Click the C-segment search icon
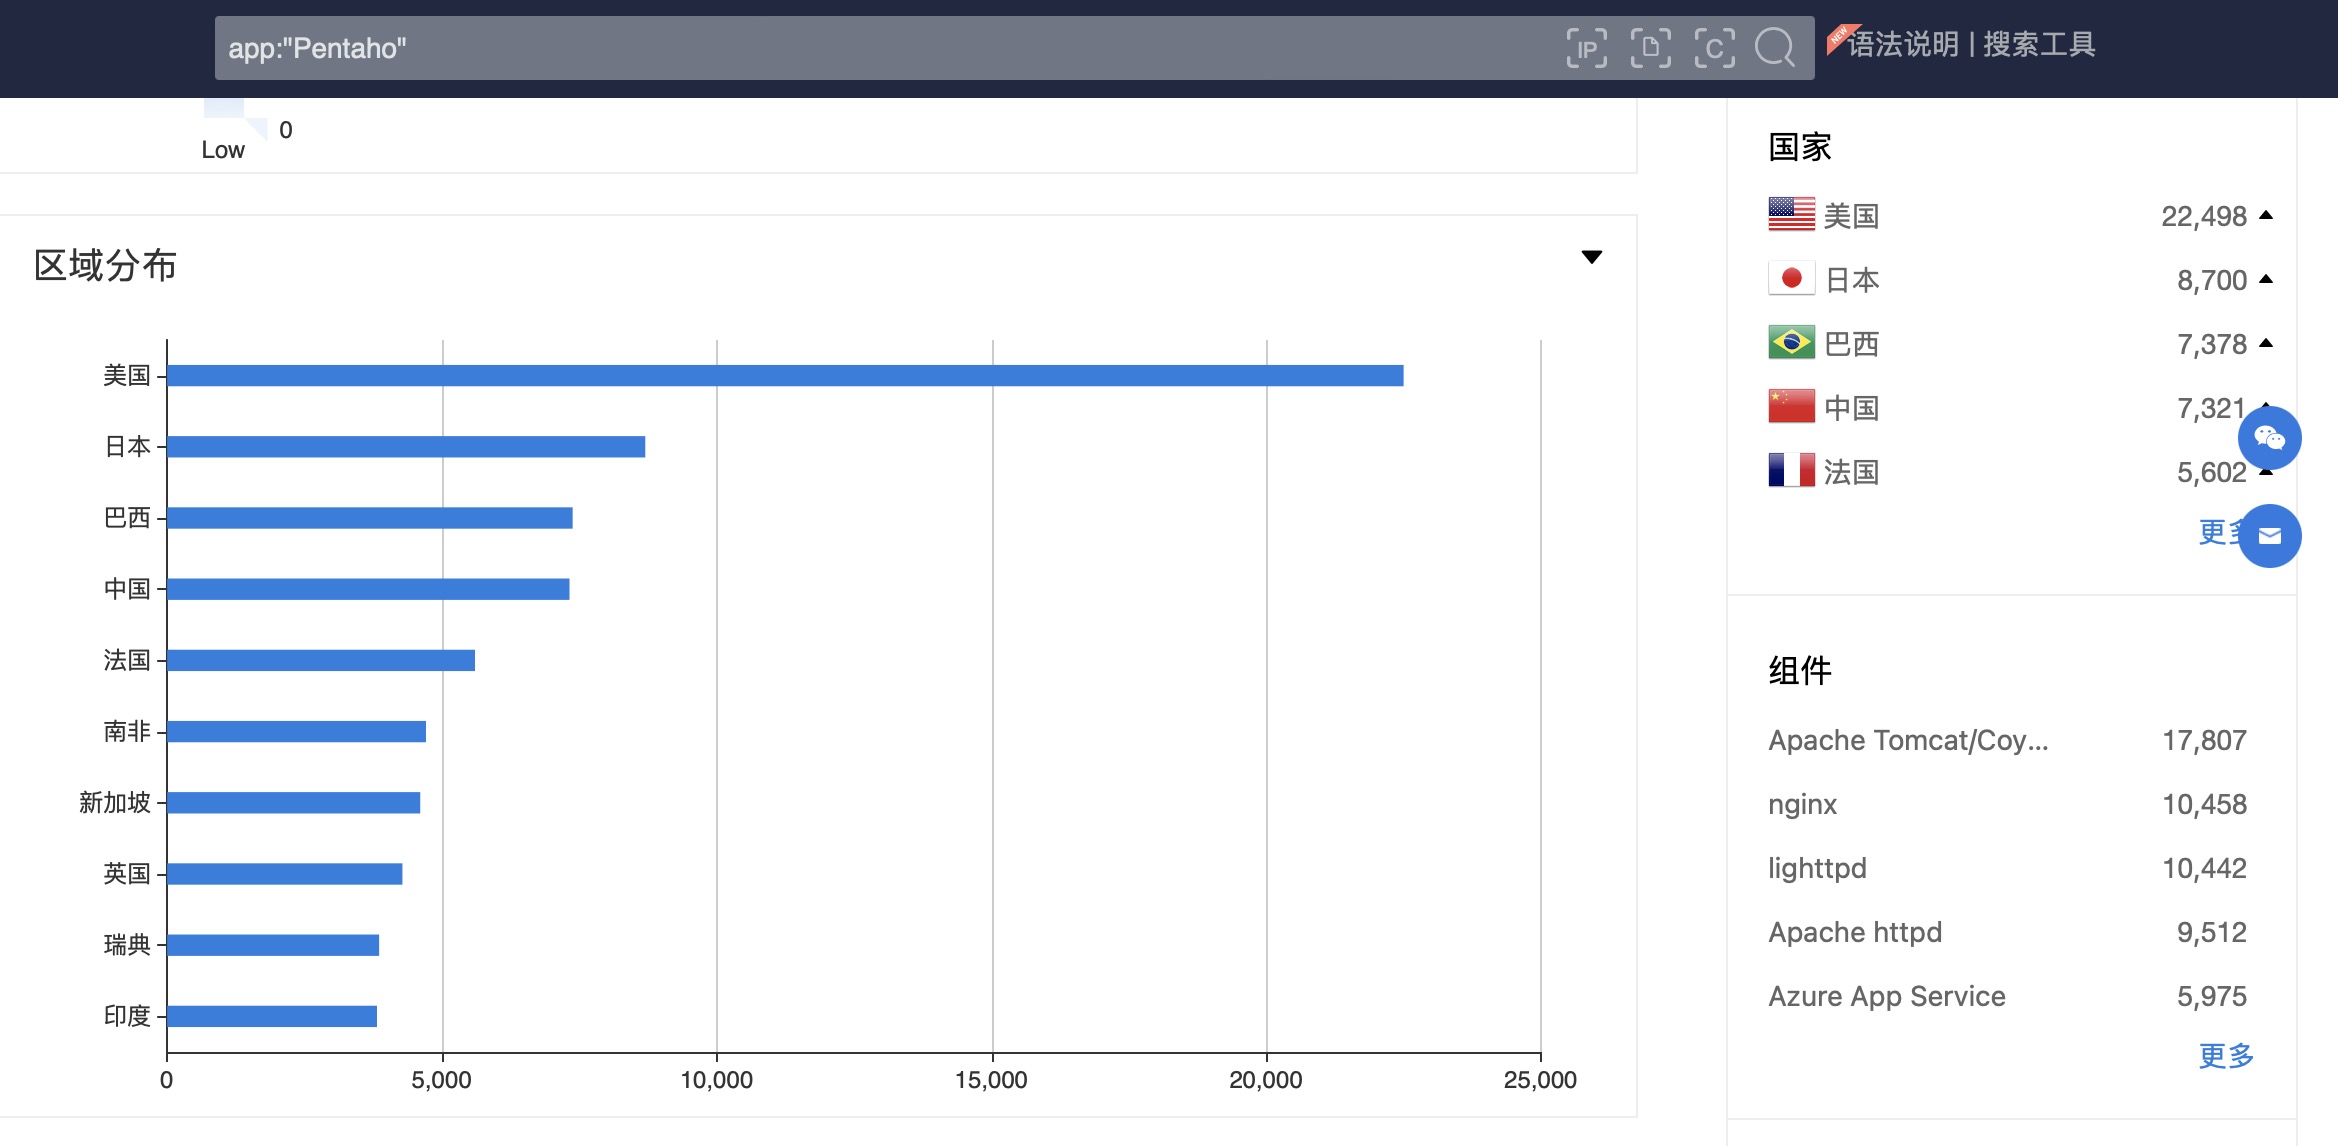 [x=1714, y=48]
